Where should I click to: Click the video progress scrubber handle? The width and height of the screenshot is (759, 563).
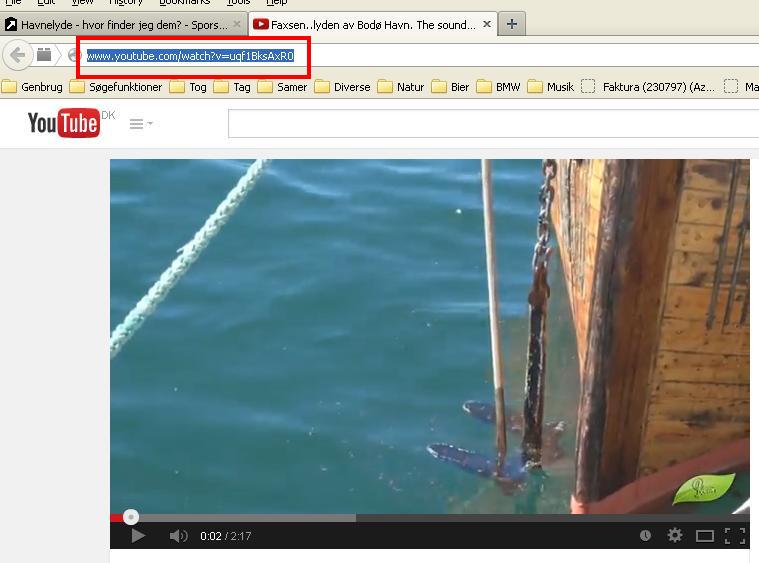click(131, 517)
